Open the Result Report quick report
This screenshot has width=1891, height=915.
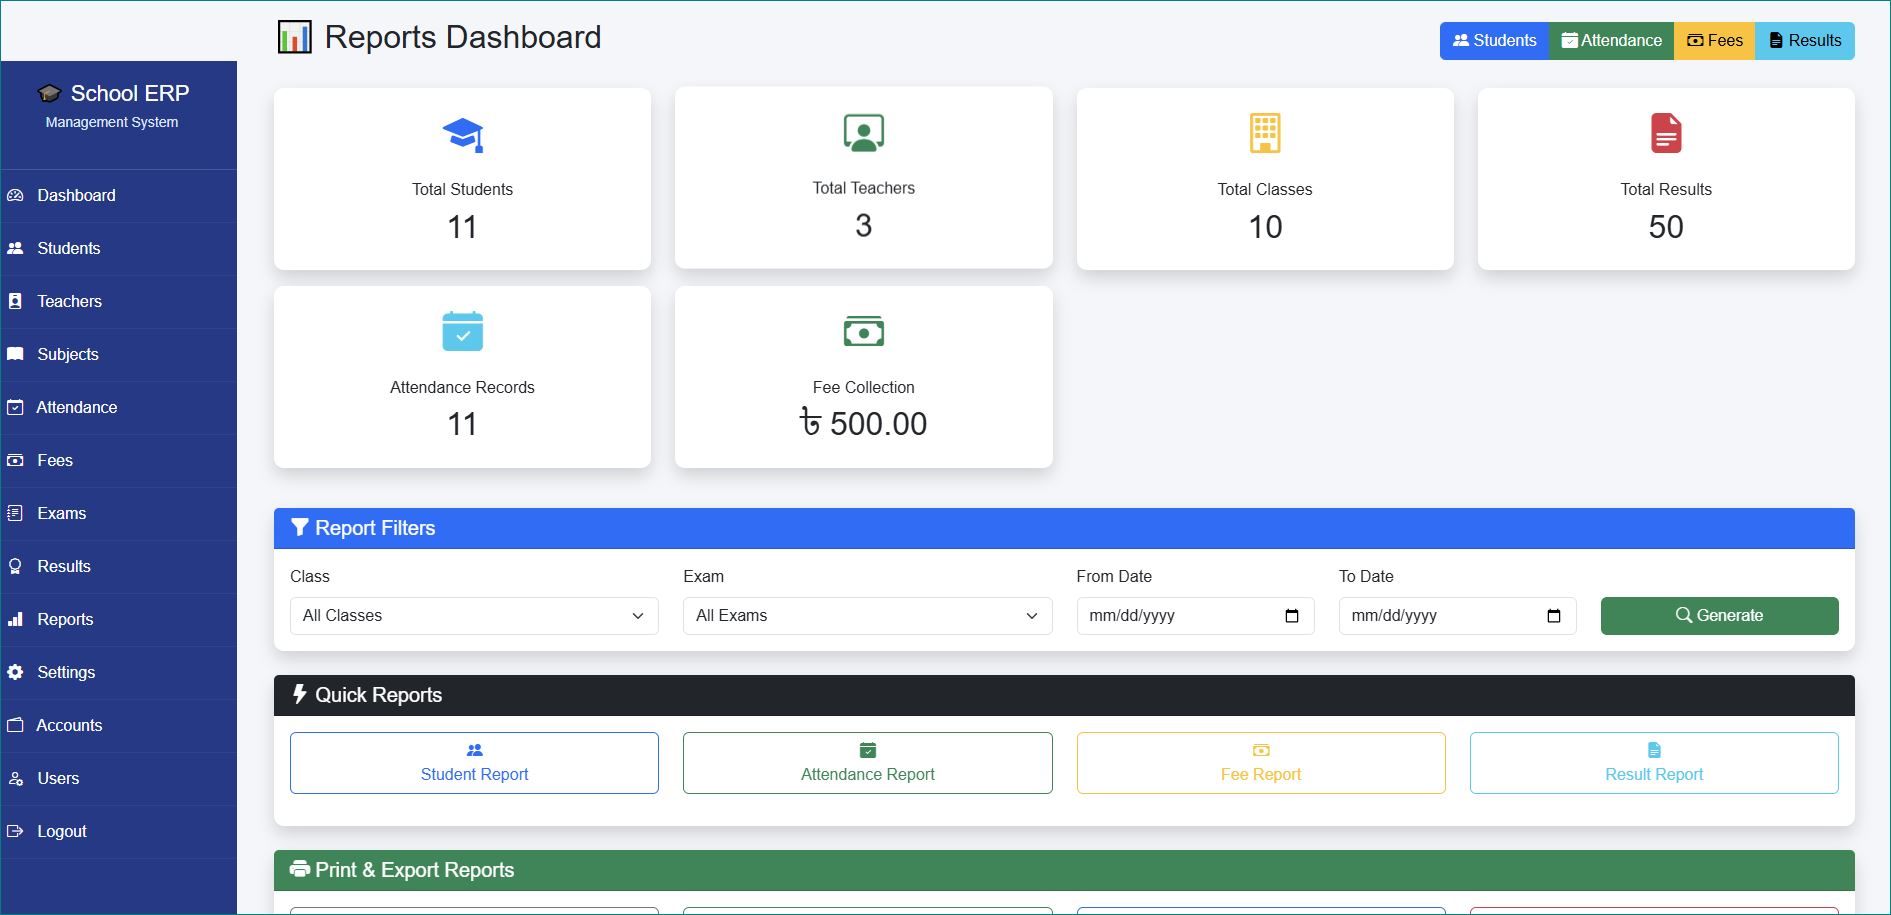tap(1654, 763)
